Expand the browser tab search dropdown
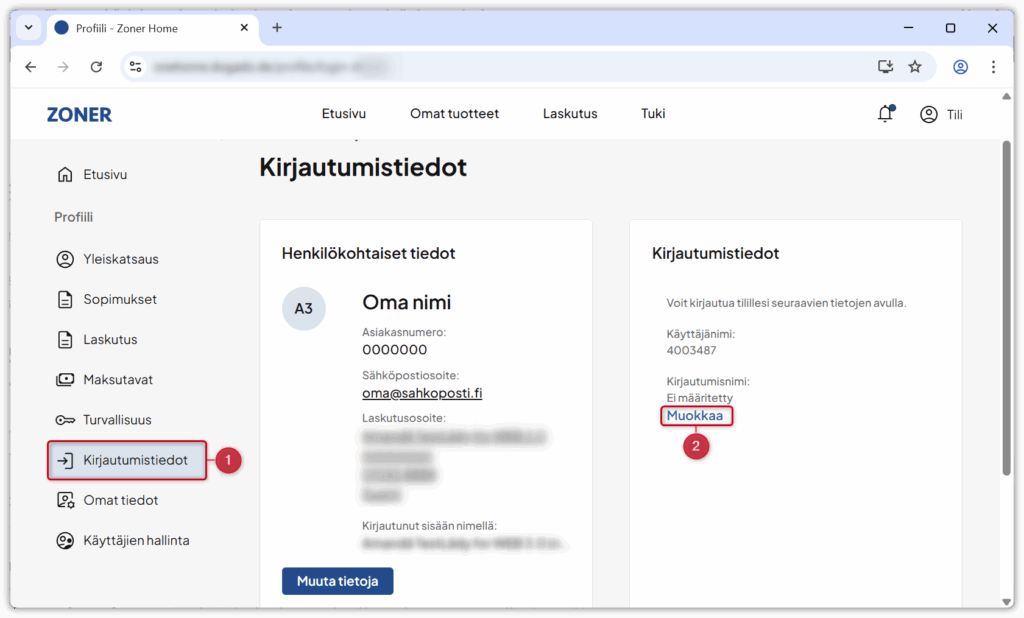Viewport: 1024px width, 618px height. coord(28,28)
